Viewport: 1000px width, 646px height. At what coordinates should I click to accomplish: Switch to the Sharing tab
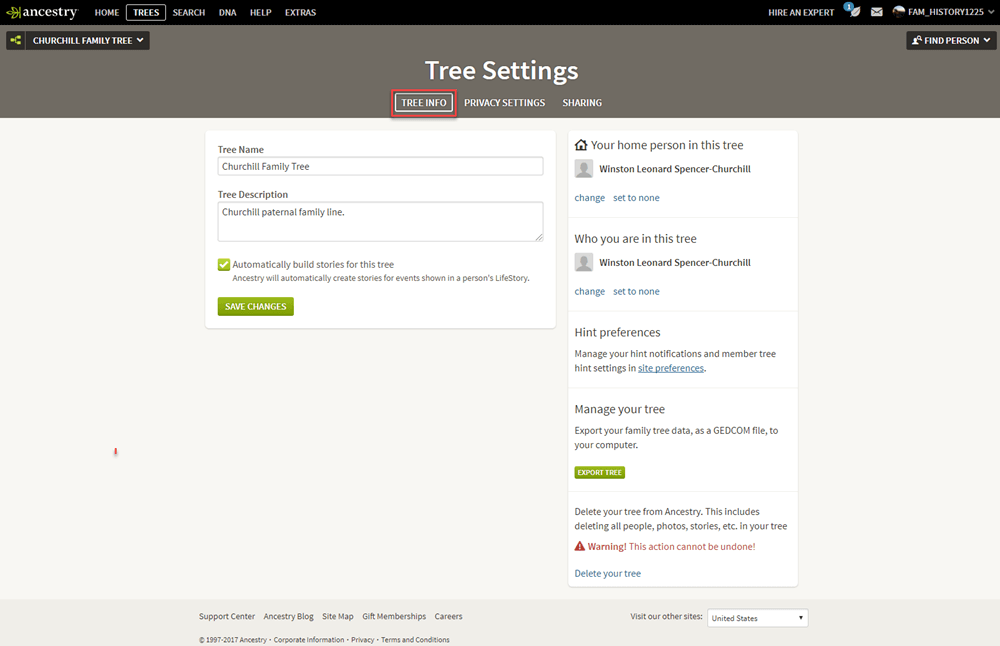pyautogui.click(x=582, y=103)
